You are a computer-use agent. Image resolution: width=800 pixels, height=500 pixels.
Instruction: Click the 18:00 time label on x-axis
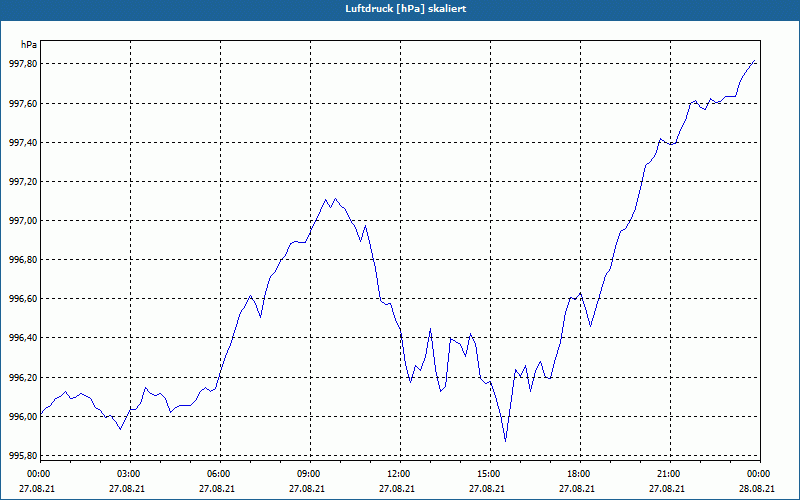[x=578, y=474]
